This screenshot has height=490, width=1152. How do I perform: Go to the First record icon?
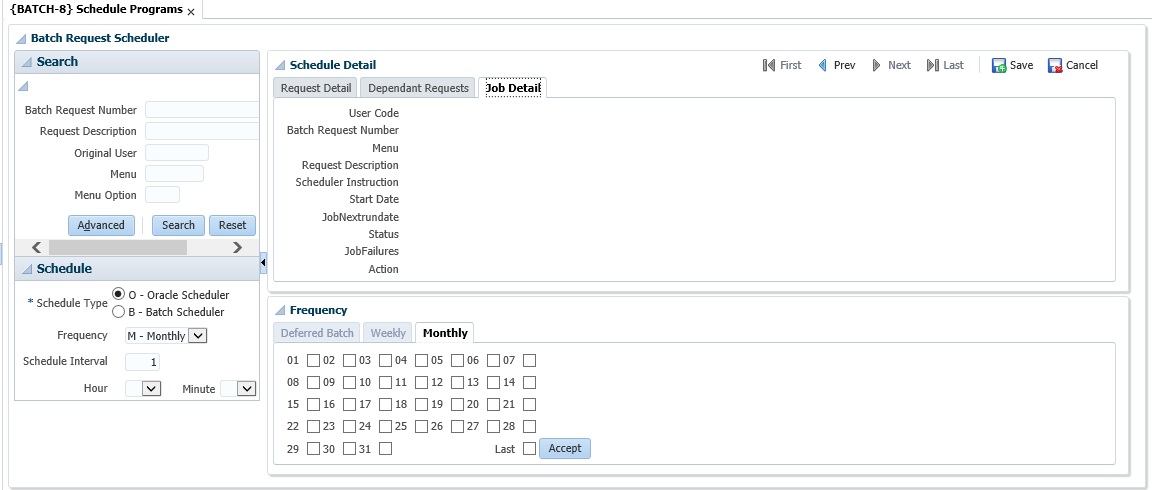pos(769,65)
